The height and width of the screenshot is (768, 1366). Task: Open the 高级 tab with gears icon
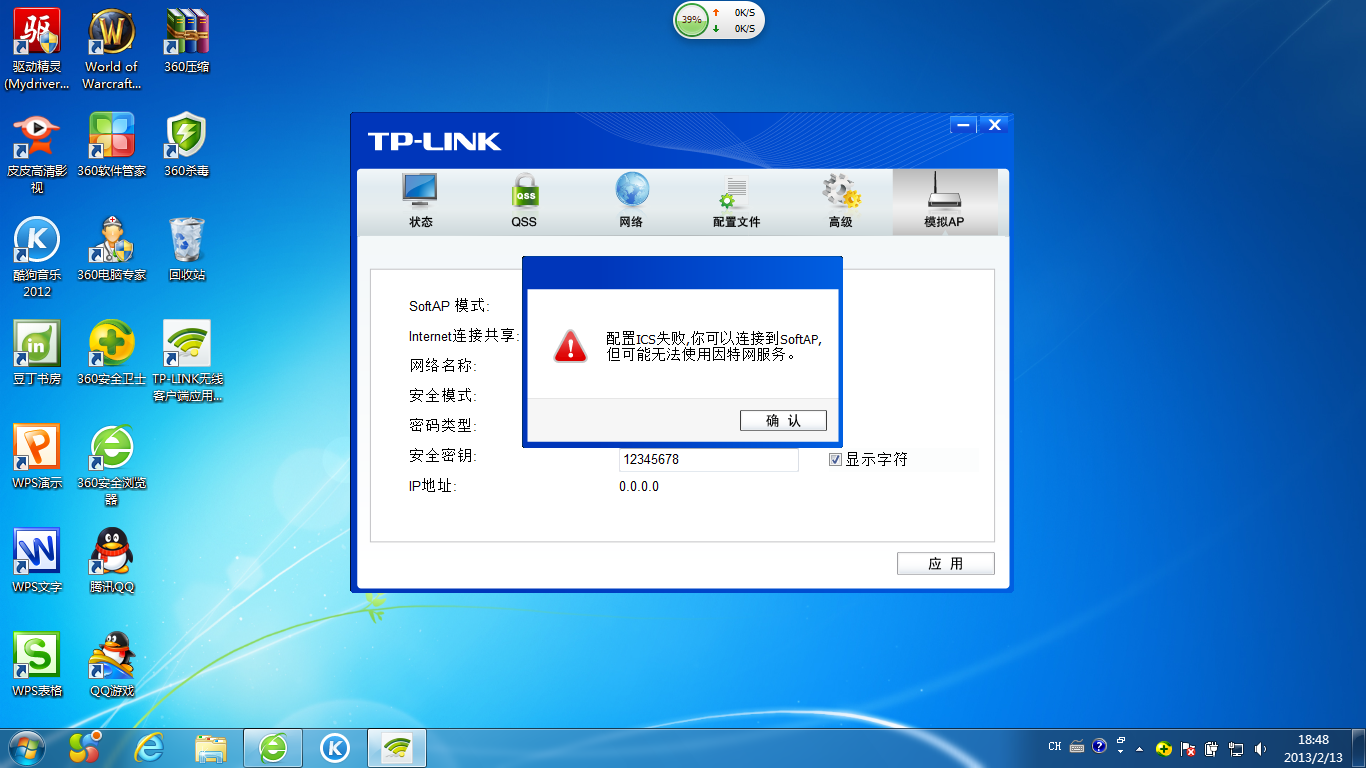(x=840, y=201)
